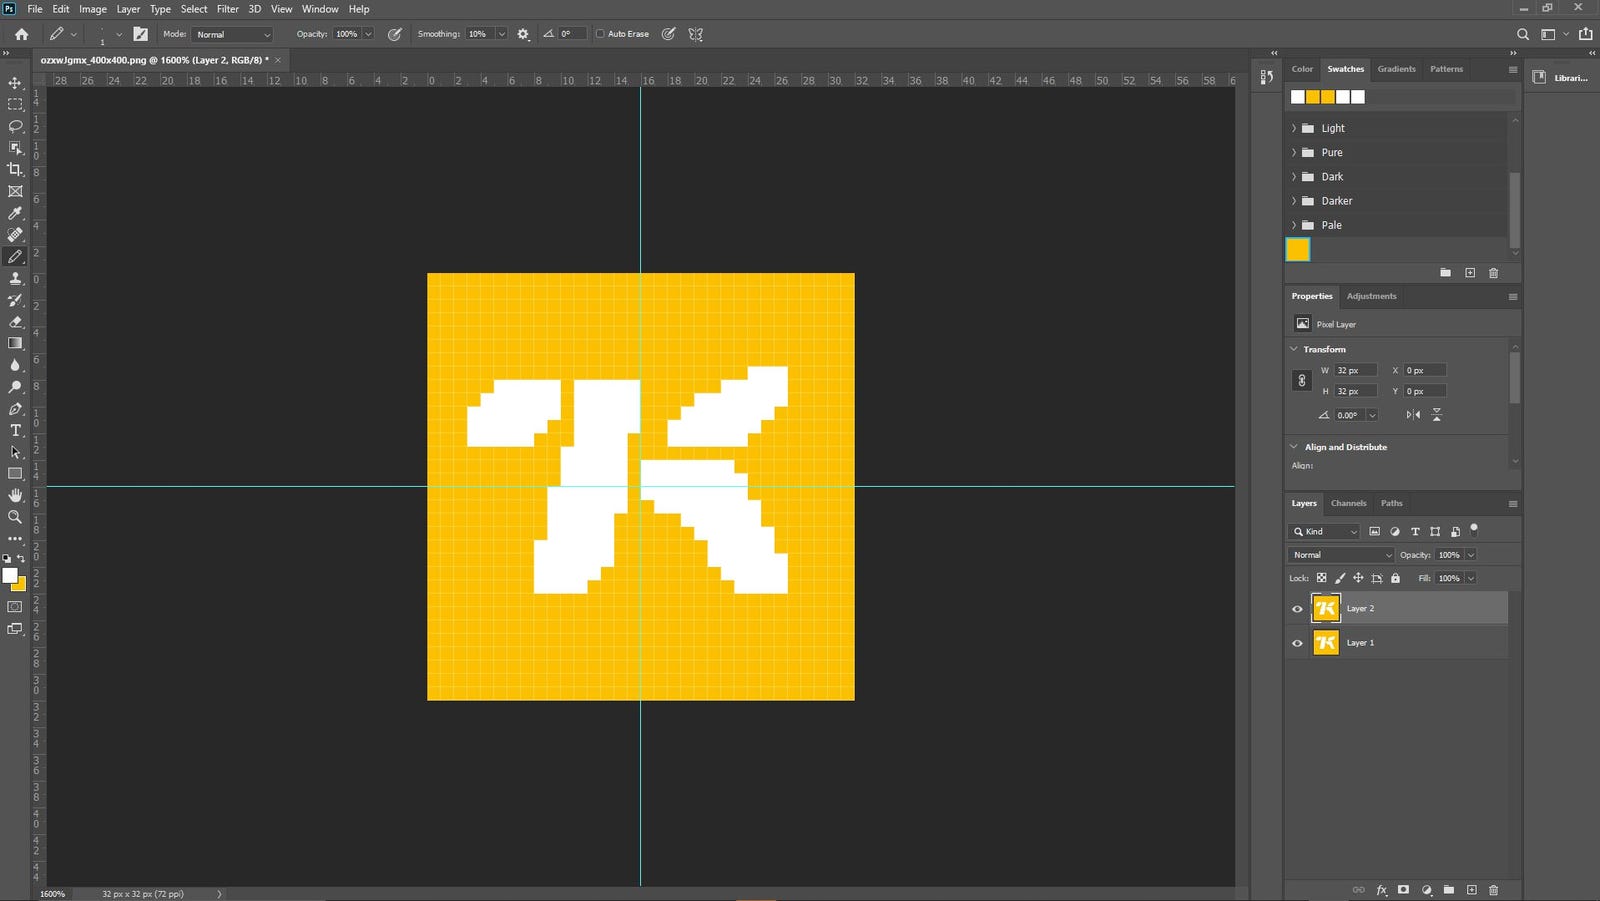Select the Zoom tool
Image resolution: width=1600 pixels, height=901 pixels.
[x=15, y=517]
